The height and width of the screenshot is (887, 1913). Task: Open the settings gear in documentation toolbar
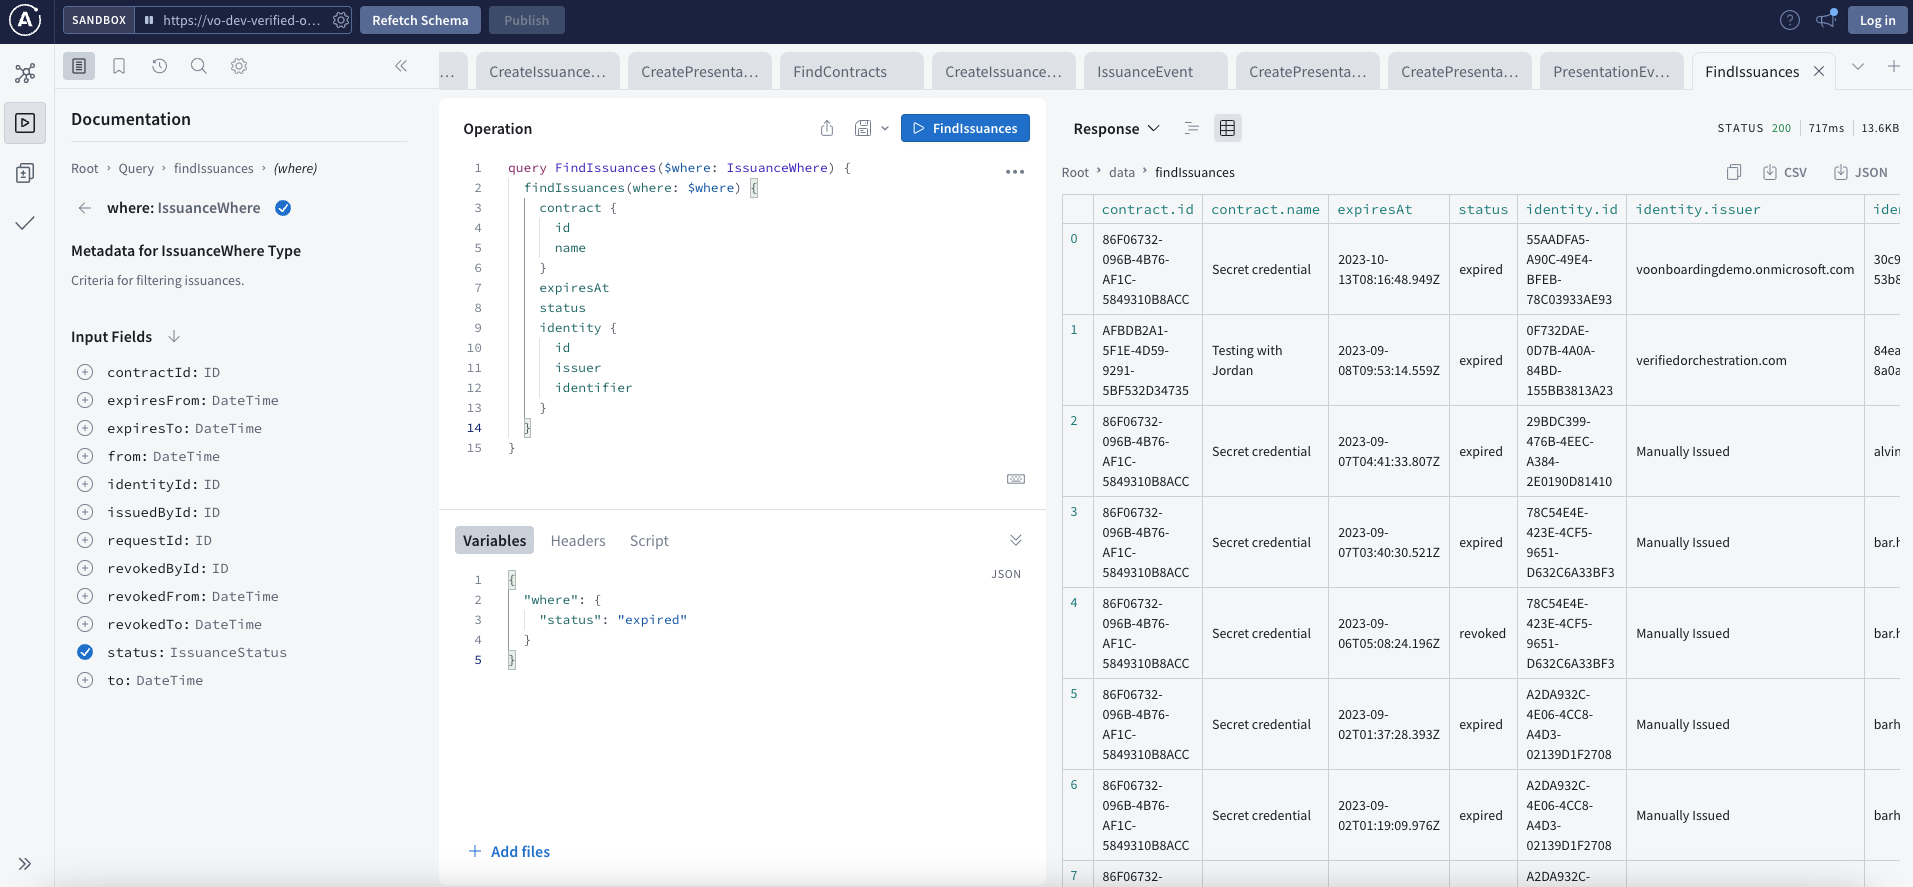[x=239, y=66]
